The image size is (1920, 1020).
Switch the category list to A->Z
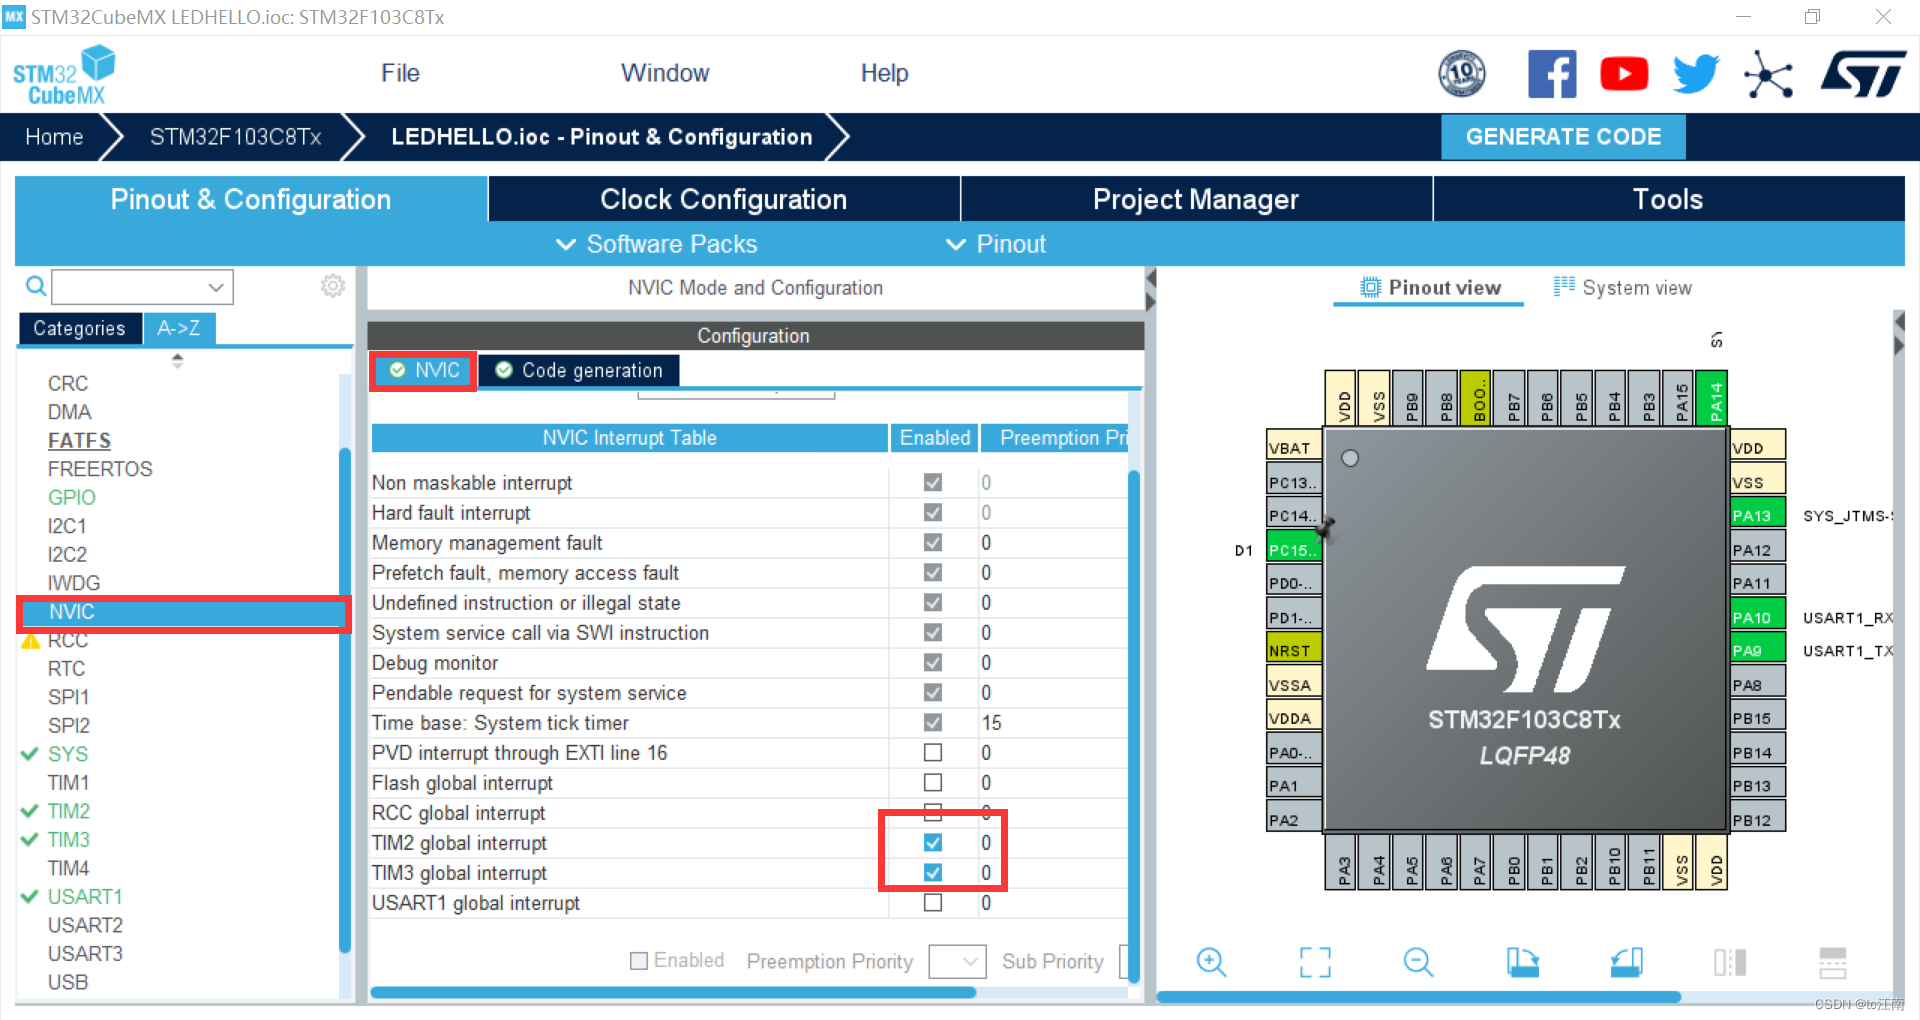179,328
